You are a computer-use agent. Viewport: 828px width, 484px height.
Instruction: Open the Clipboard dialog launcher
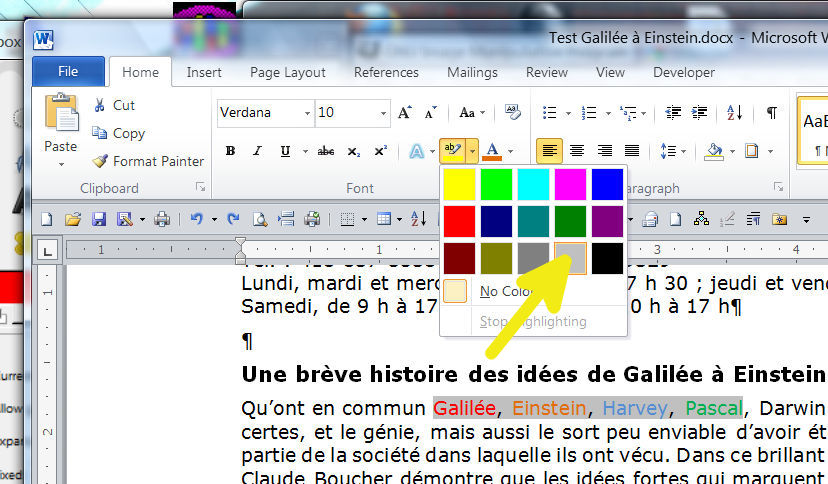point(200,187)
